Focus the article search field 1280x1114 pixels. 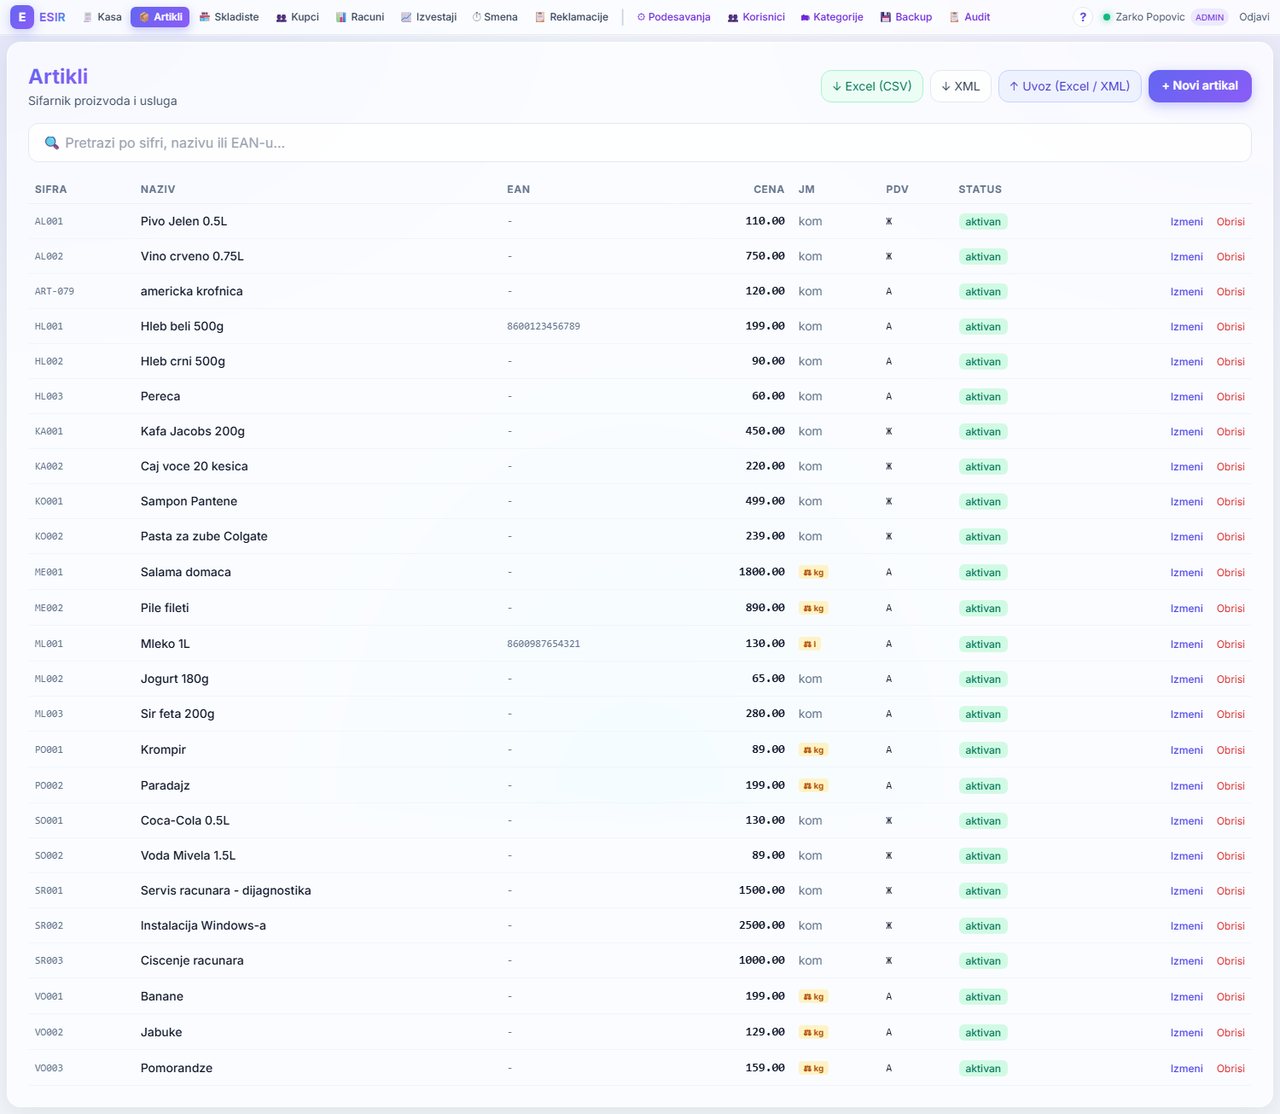click(640, 143)
